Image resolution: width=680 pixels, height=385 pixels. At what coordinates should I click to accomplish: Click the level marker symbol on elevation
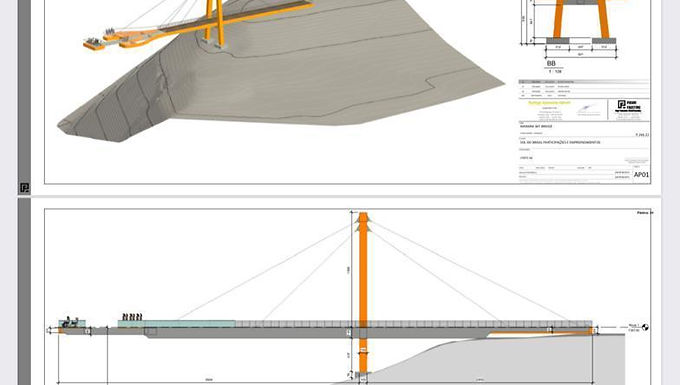tap(645, 327)
